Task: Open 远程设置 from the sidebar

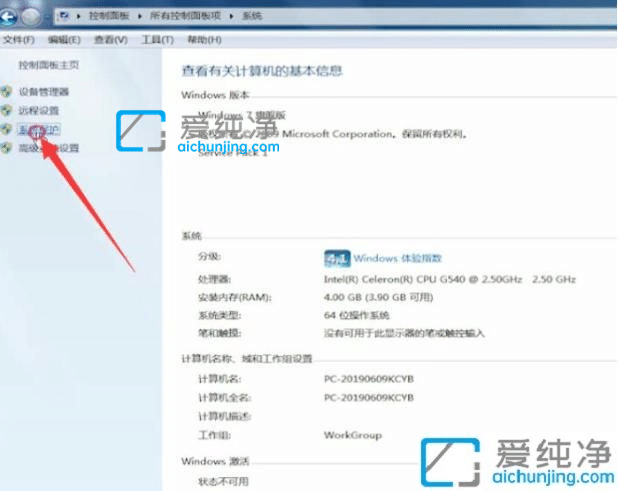Action: coord(39,110)
